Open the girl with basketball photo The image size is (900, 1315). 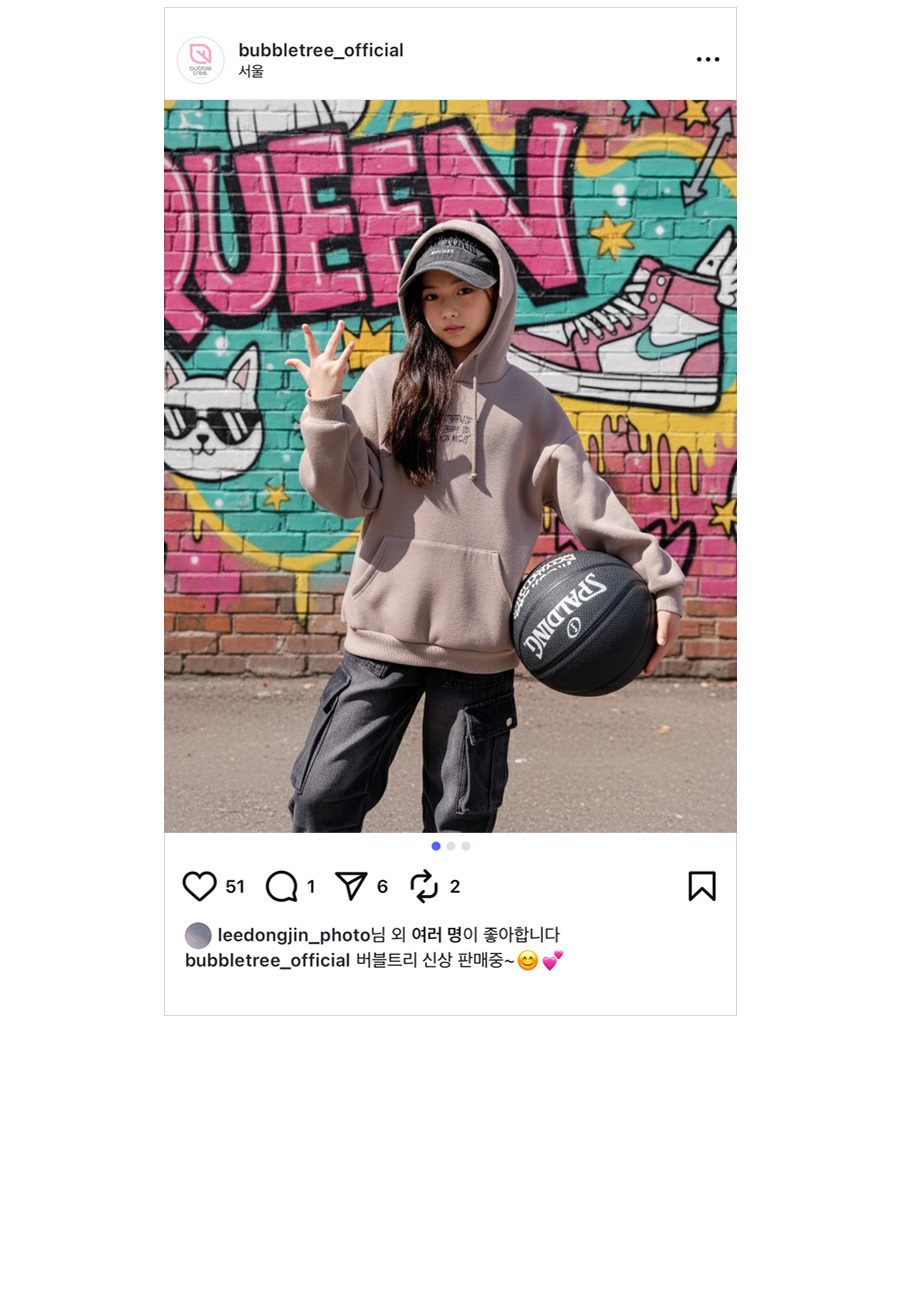coord(450,466)
